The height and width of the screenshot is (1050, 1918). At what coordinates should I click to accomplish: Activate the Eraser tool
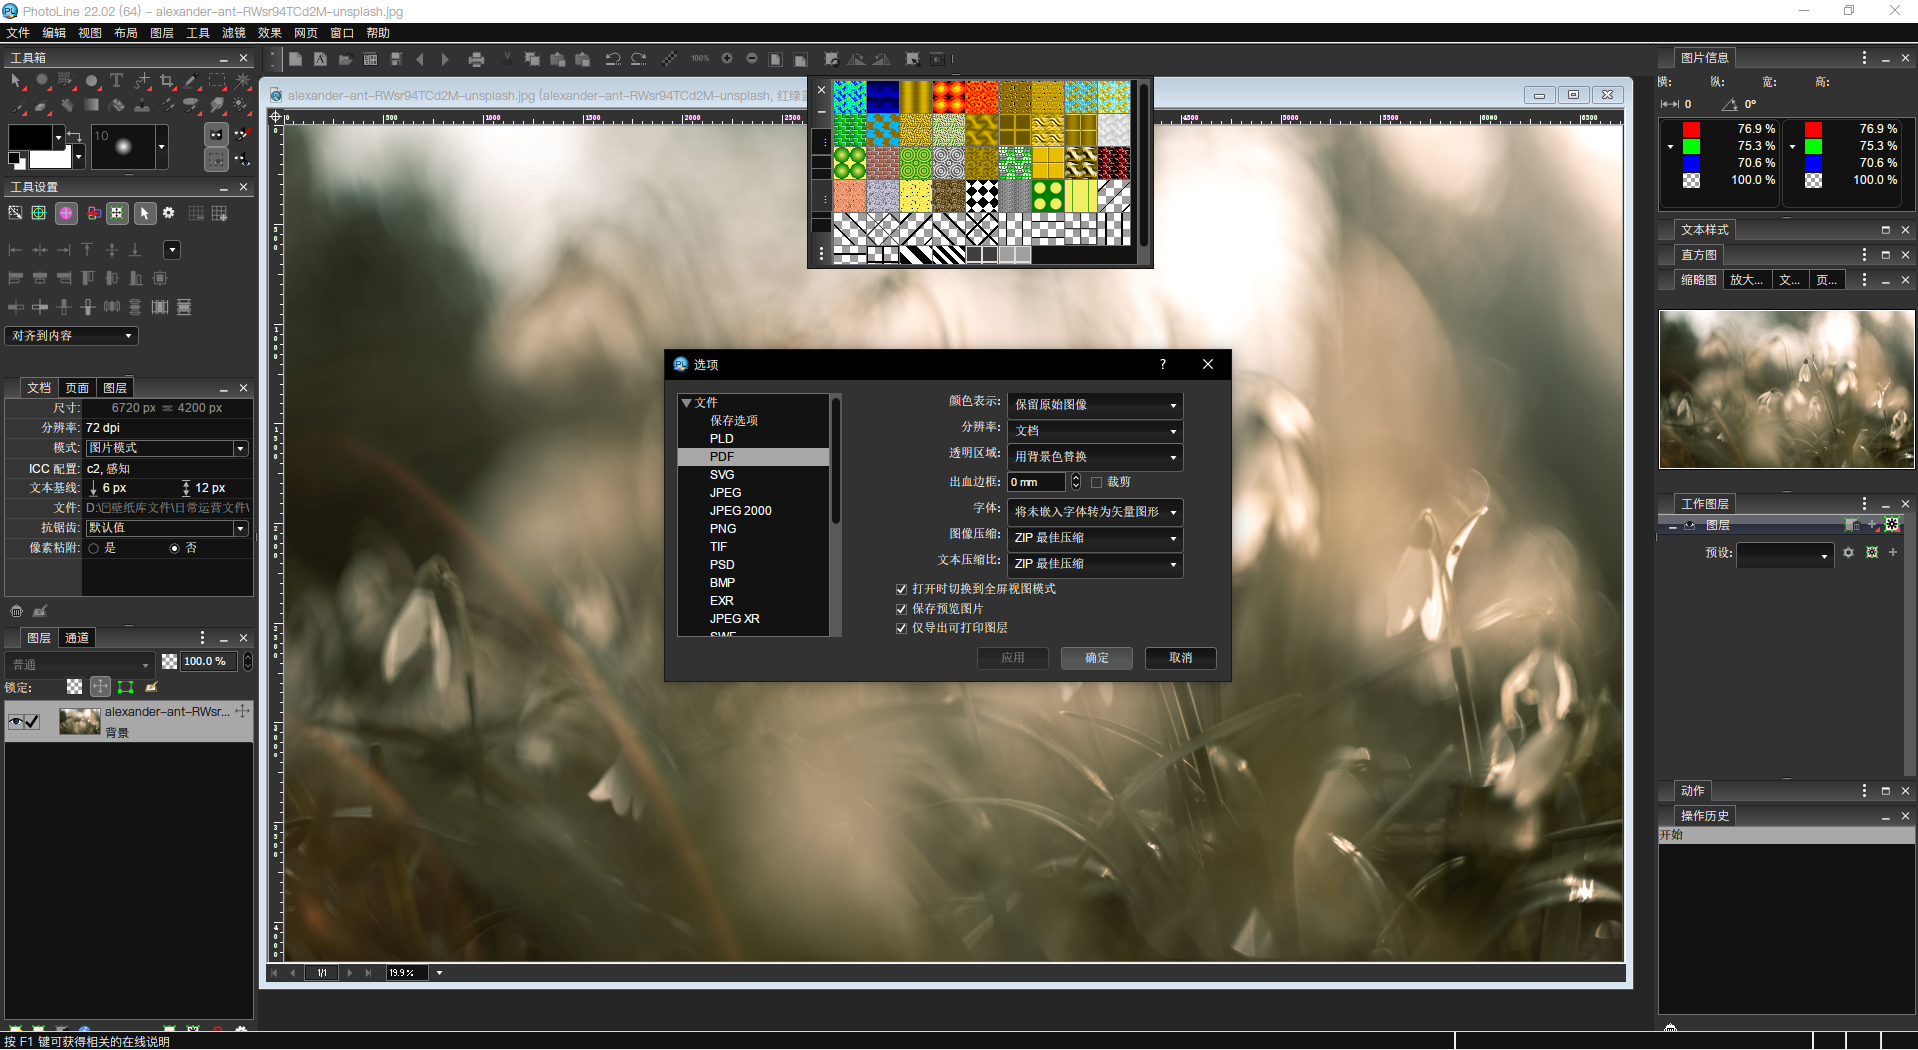pos(40,106)
